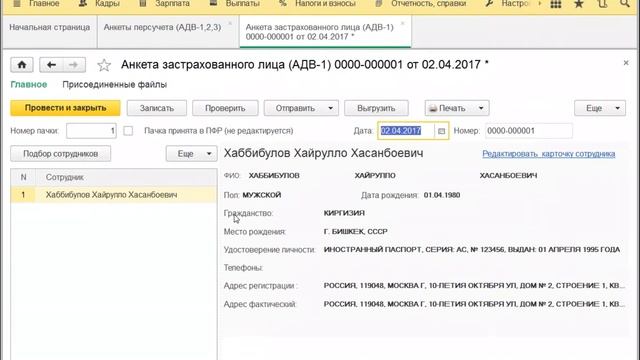Go forward with right arrow button
The image size is (640, 360).
pyautogui.click(x=73, y=65)
